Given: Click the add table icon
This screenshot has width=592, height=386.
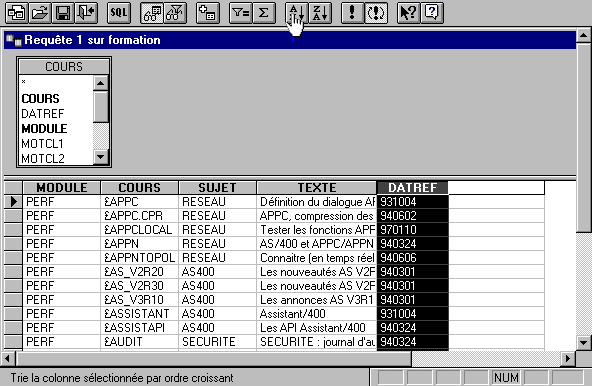Looking at the screenshot, I should 208,13.
